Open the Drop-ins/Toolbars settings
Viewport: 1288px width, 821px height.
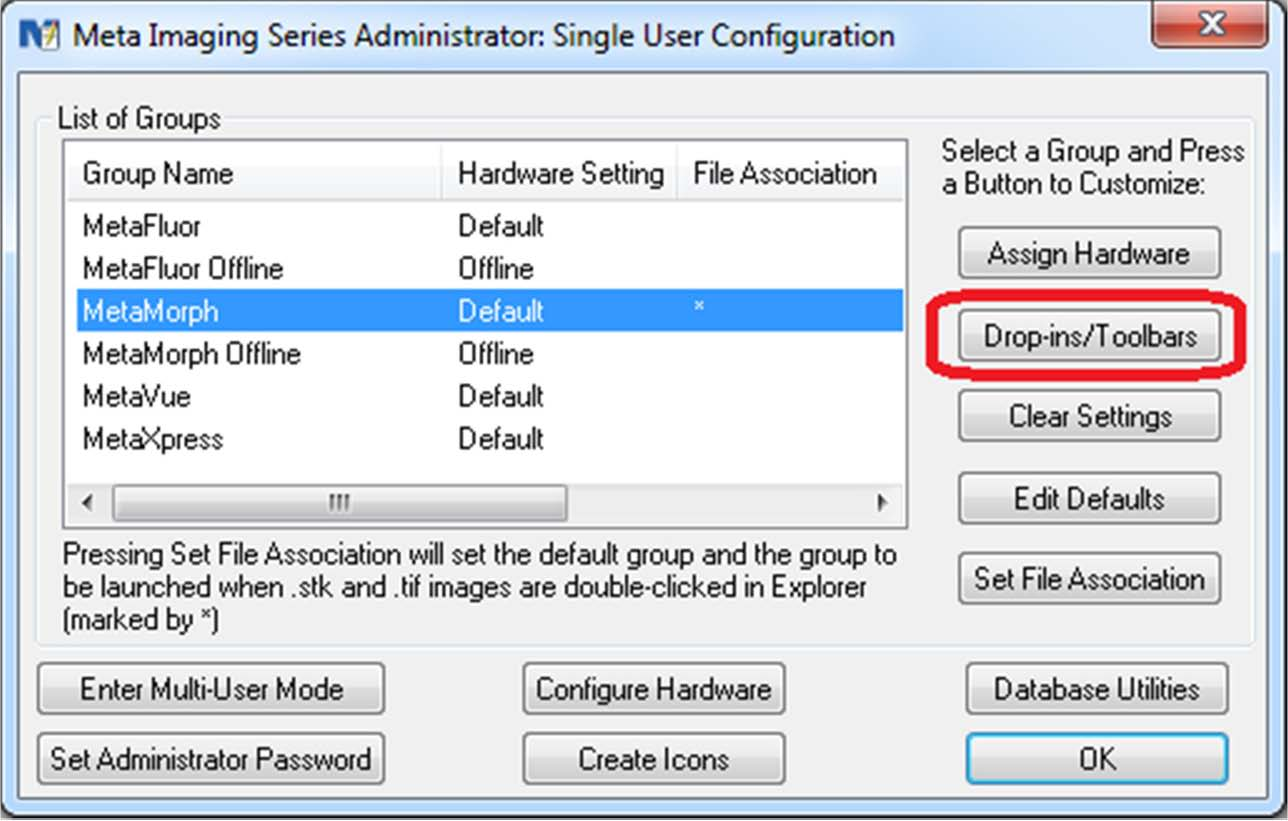(1089, 337)
